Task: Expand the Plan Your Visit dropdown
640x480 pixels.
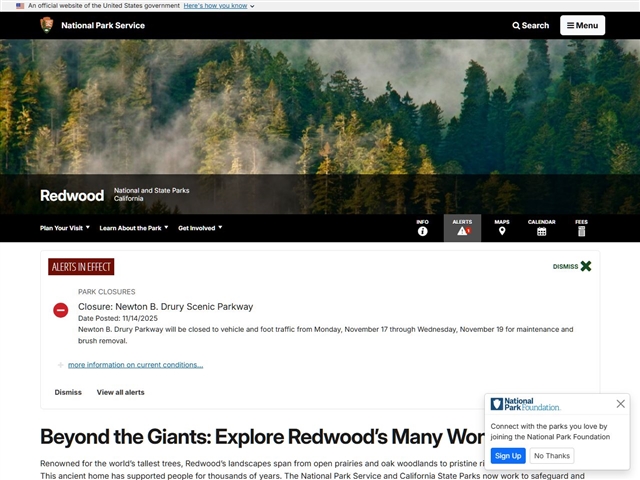Action: 65,228
